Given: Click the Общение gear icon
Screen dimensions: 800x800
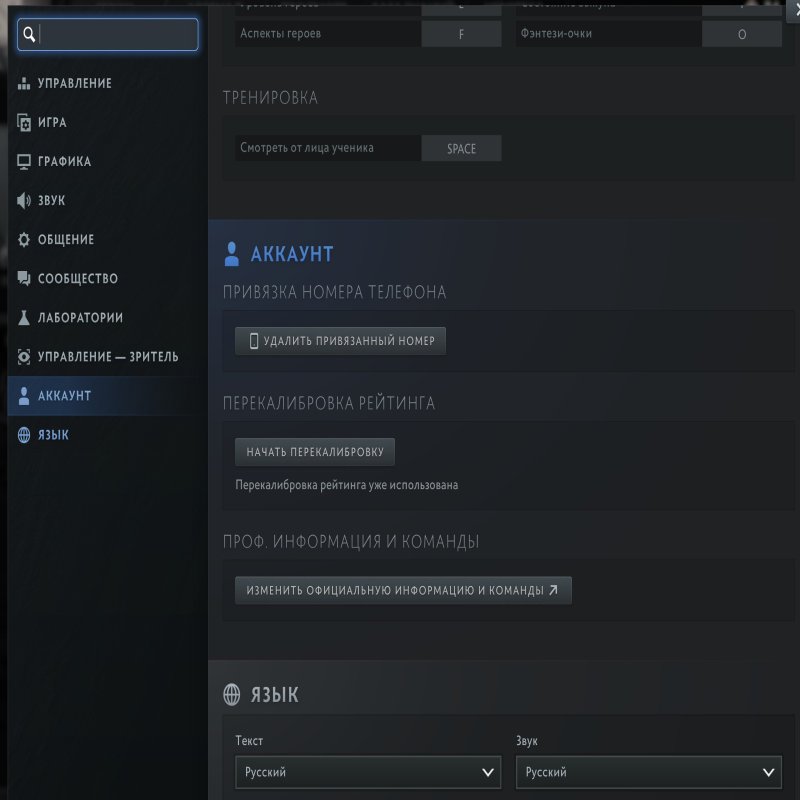Looking at the screenshot, I should 25,240.
